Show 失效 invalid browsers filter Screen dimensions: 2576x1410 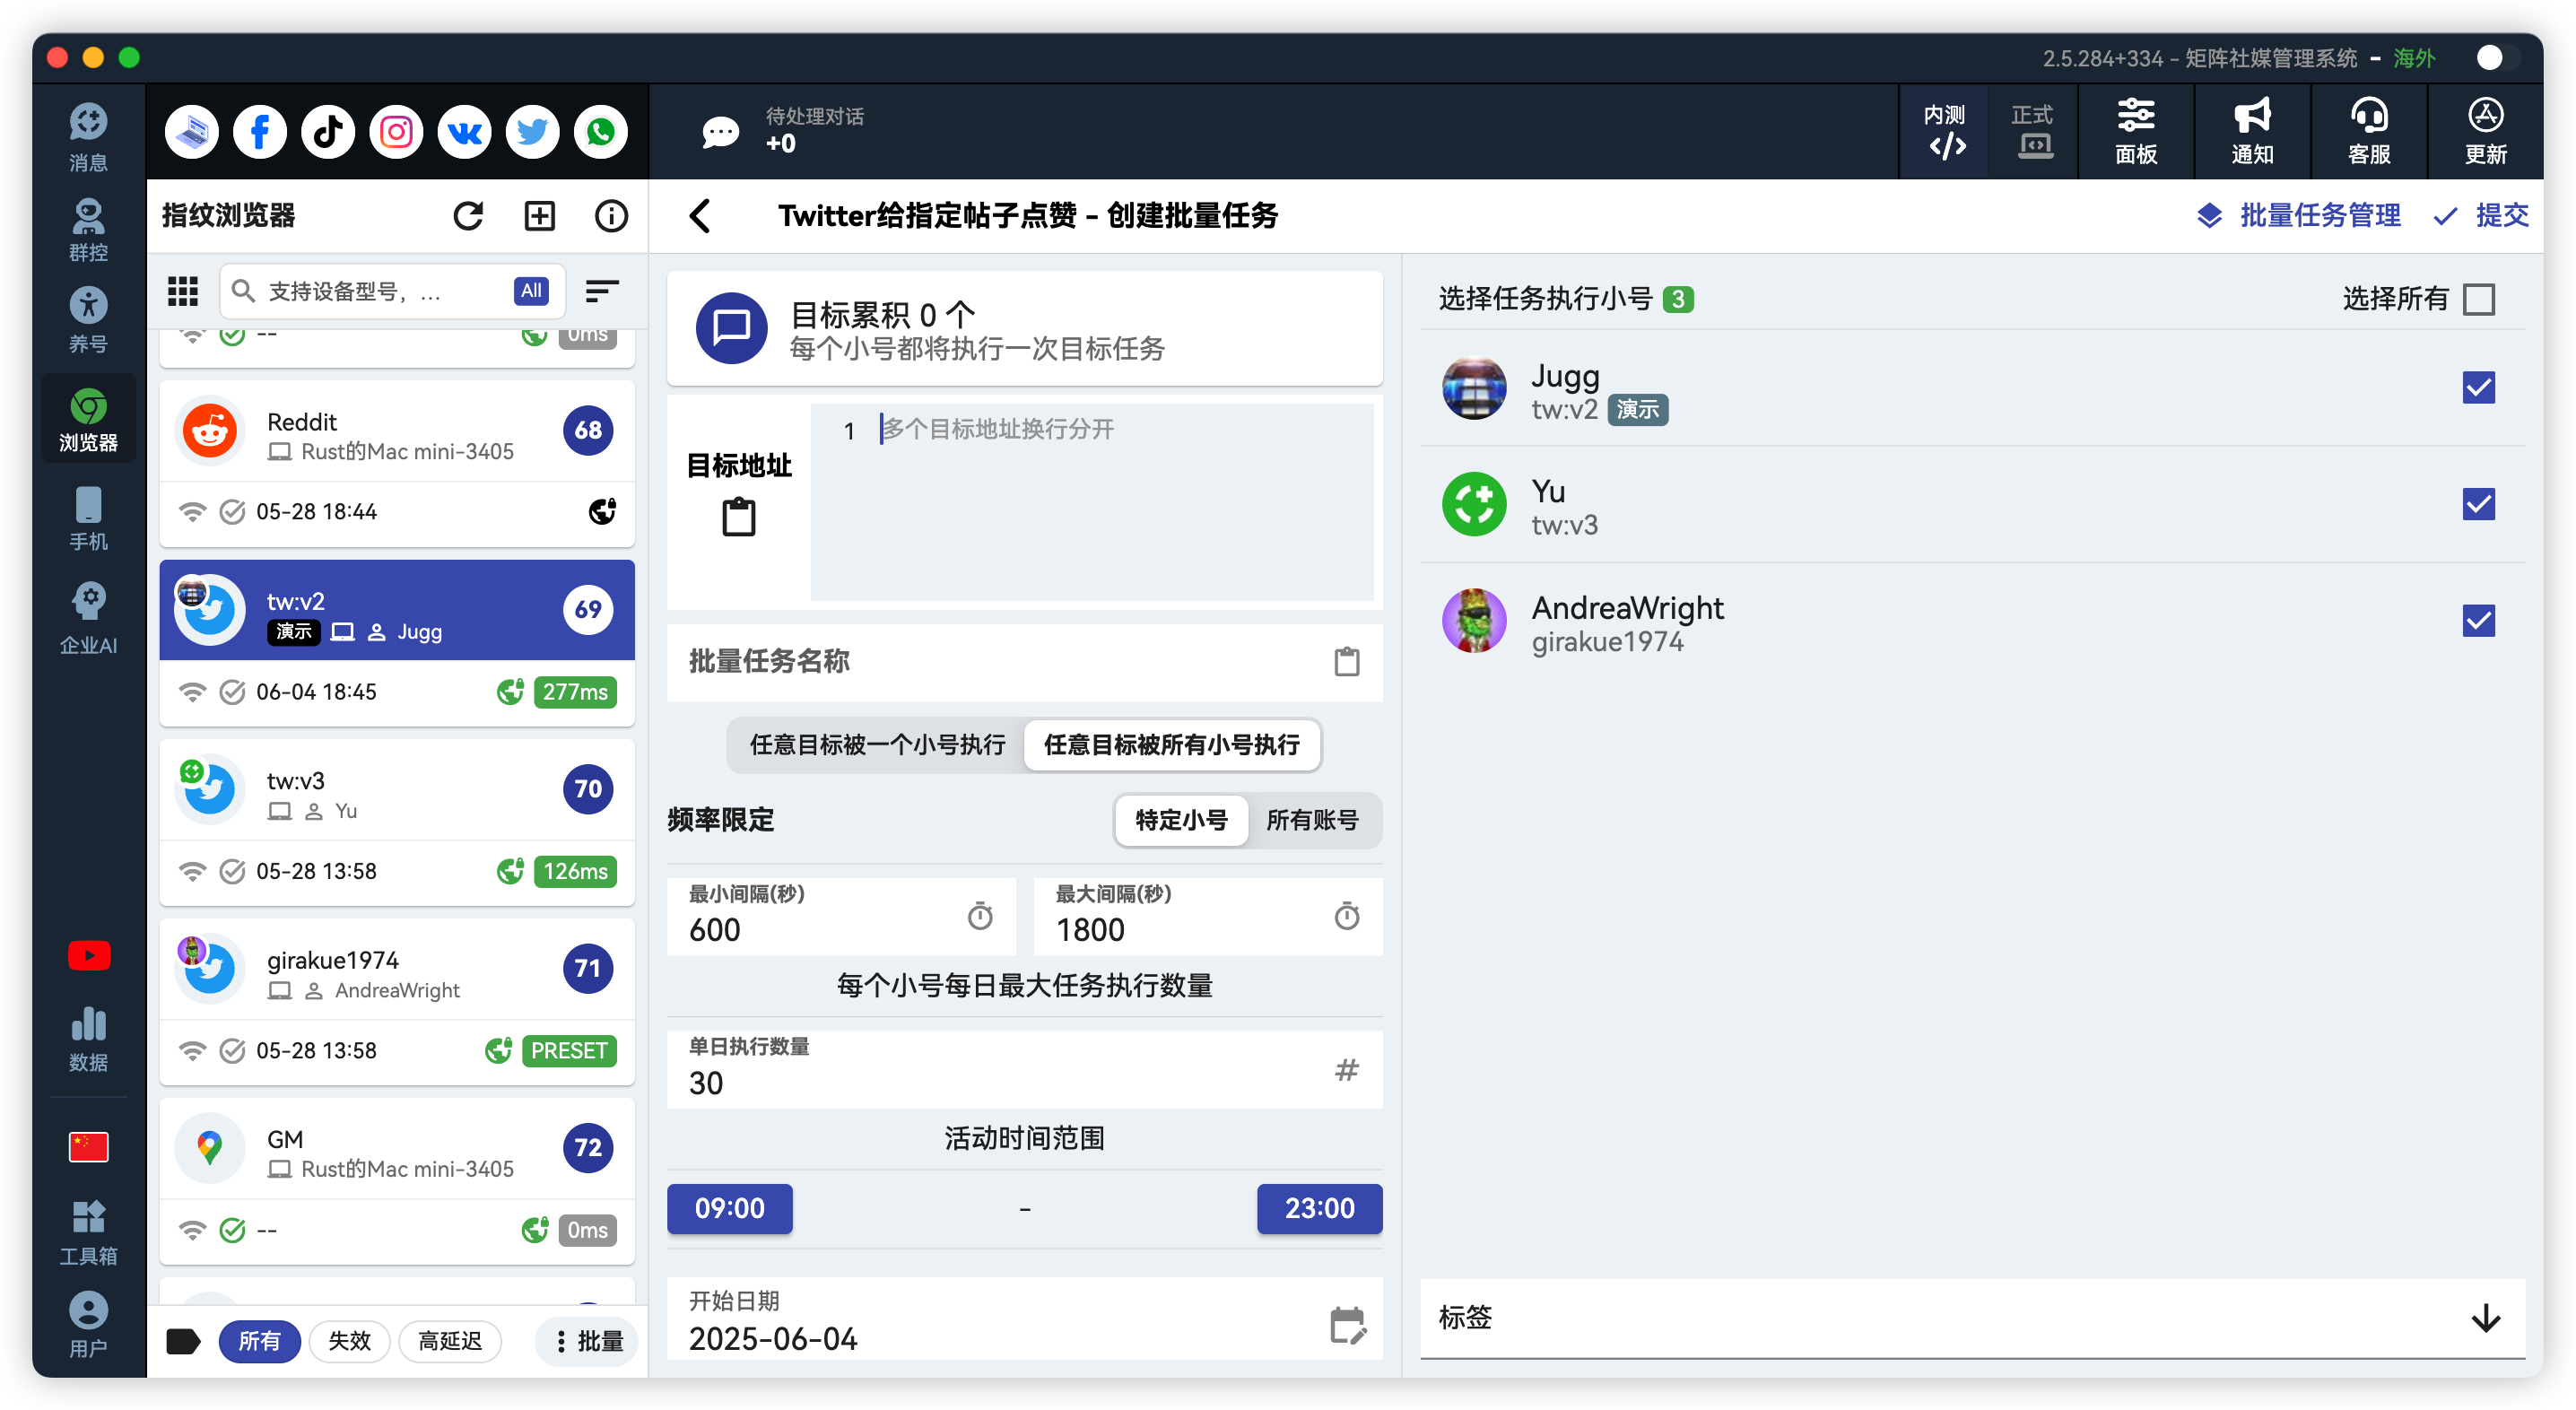coord(349,1341)
